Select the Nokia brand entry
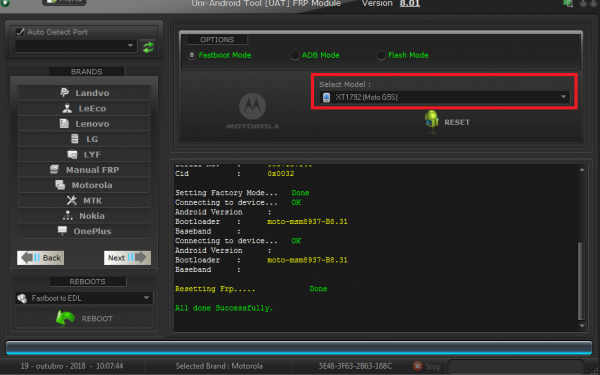This screenshot has width=600, height=375. coord(84,216)
